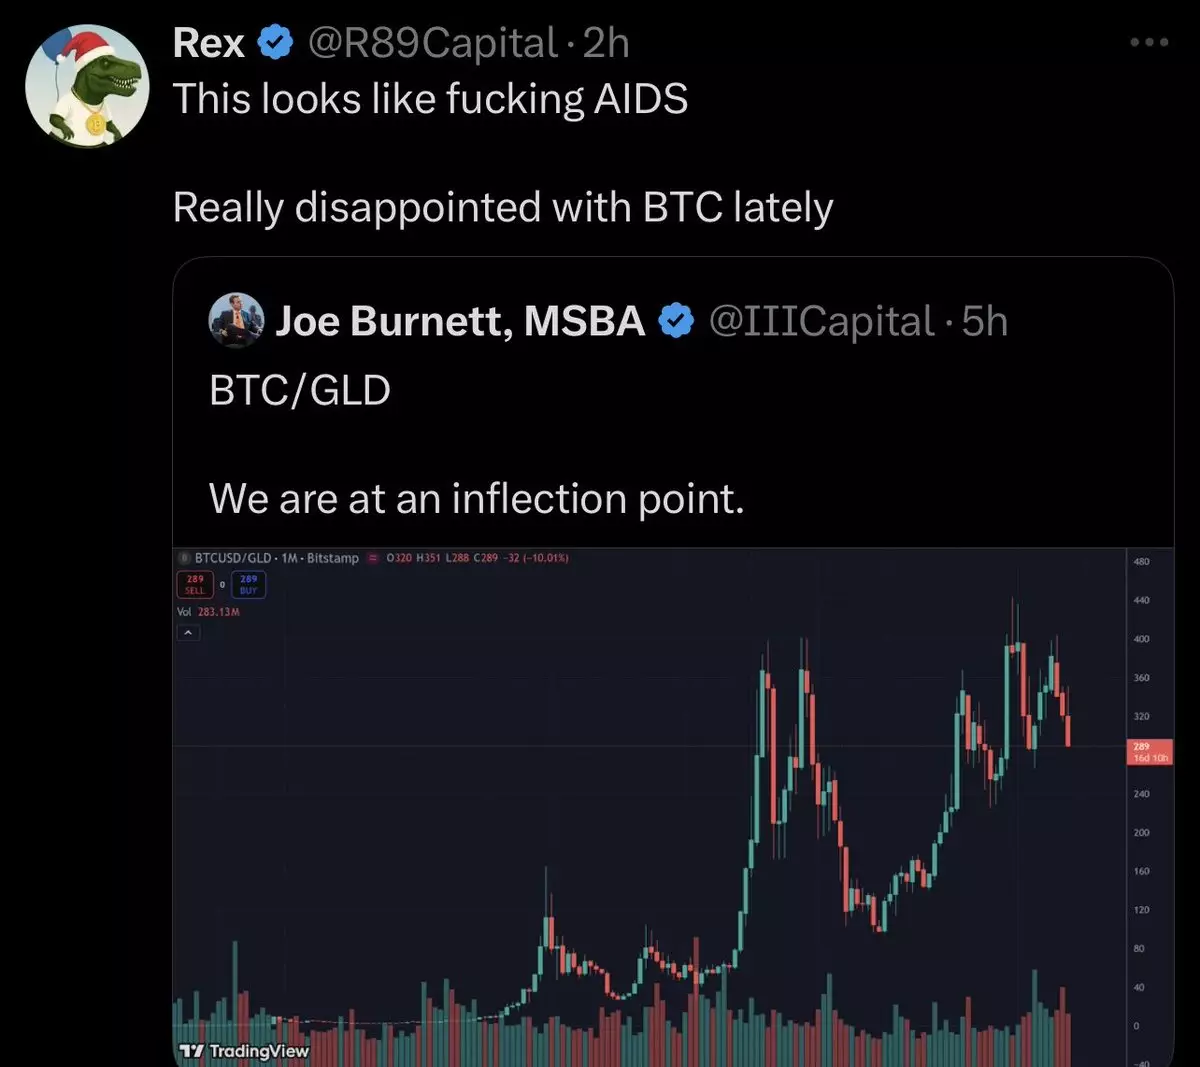
Task: Click the red 289 current price label
Action: coord(1150,752)
